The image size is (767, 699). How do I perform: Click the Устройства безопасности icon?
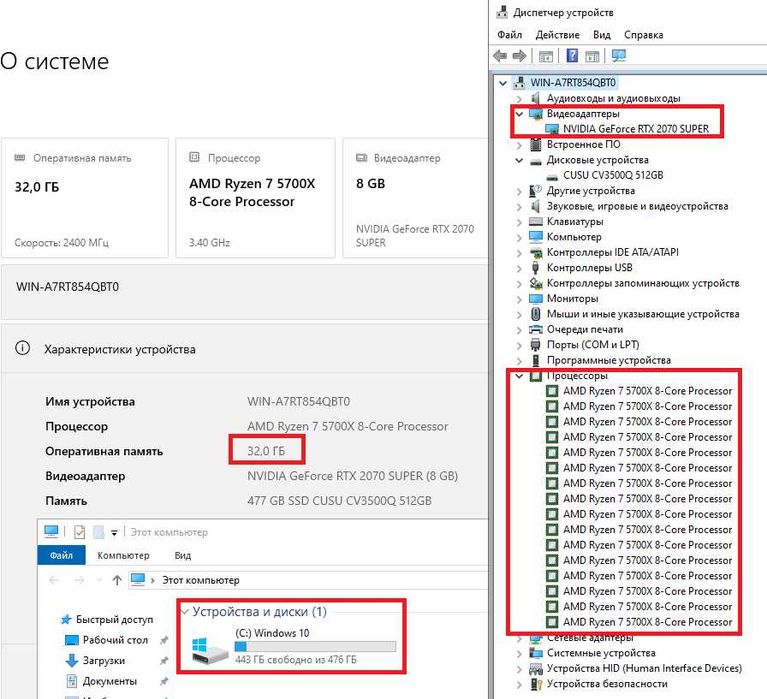(x=536, y=684)
